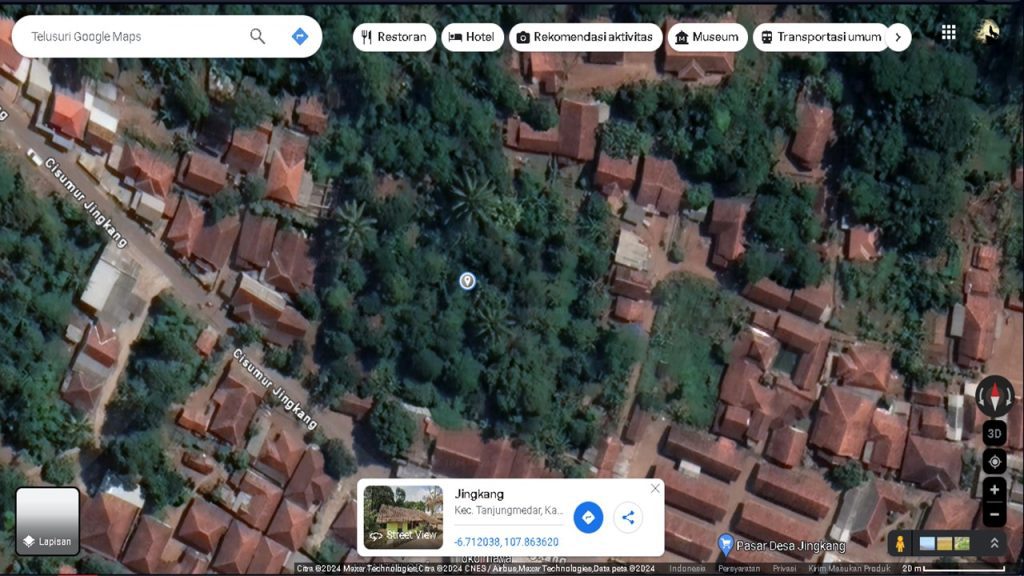The height and width of the screenshot is (576, 1024).
Task: Get directions to Jingkang from info card
Action: point(588,517)
